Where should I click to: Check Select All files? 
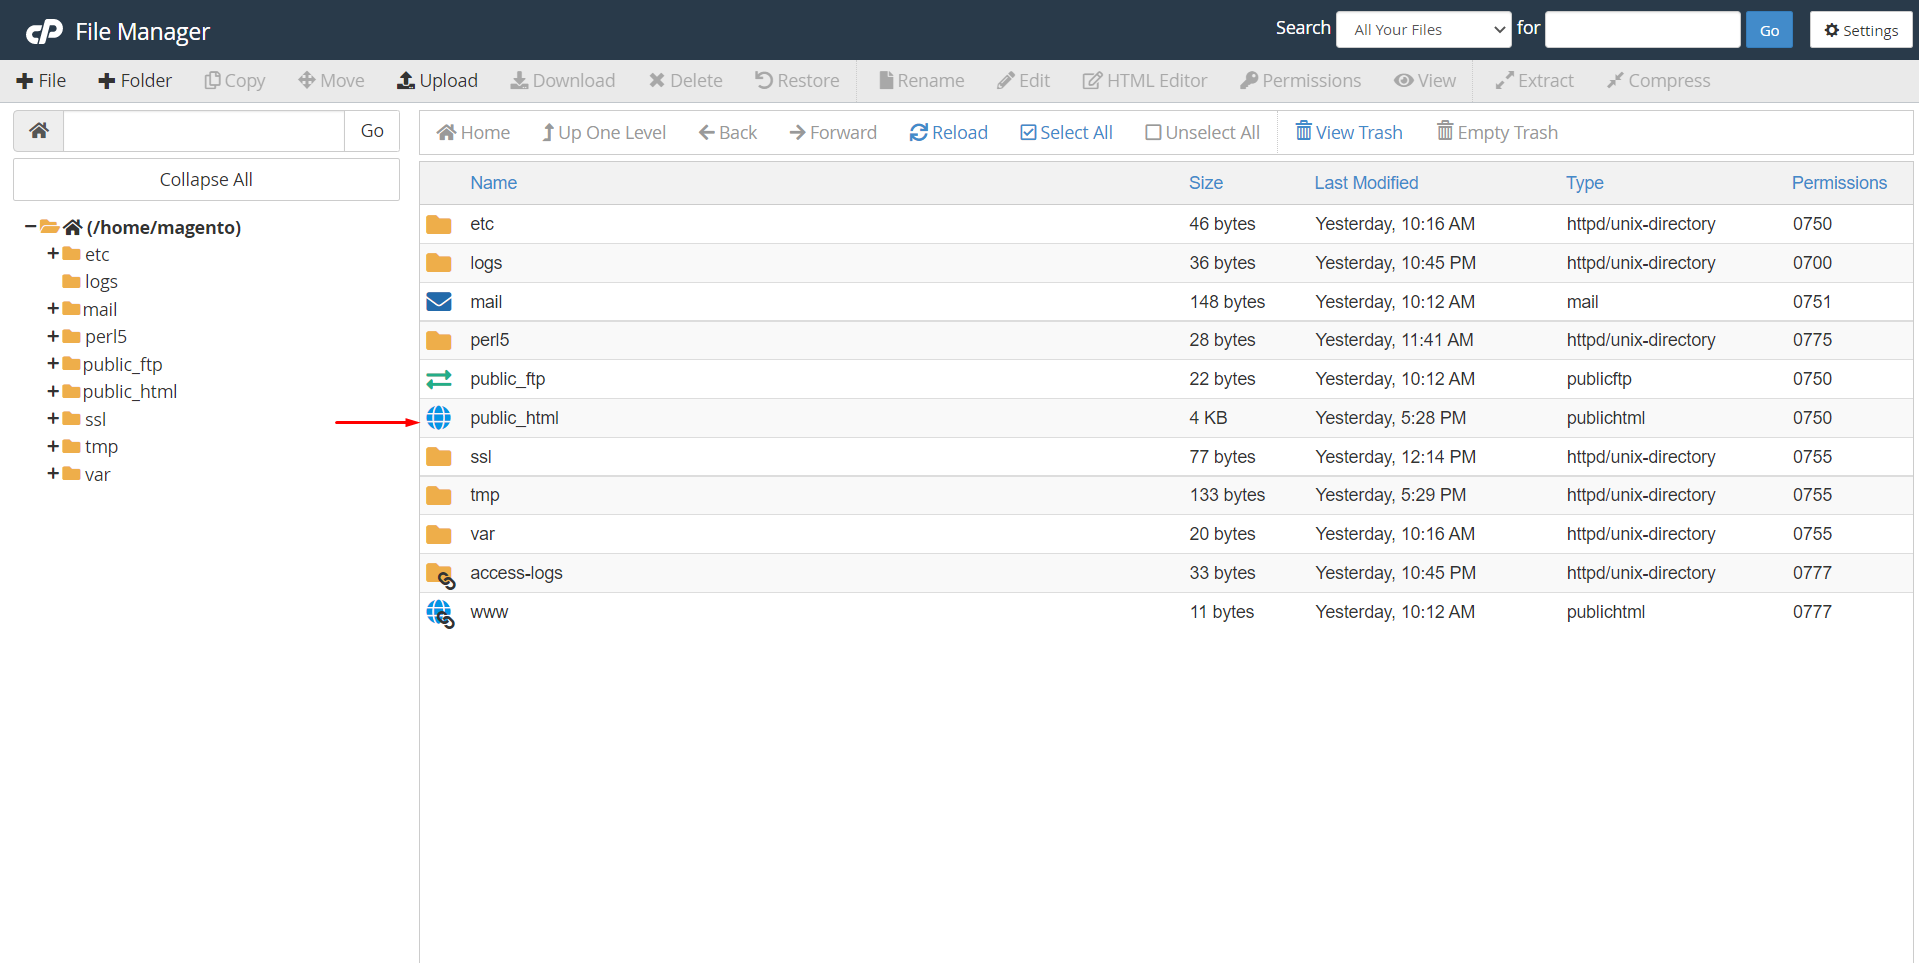(x=1066, y=133)
